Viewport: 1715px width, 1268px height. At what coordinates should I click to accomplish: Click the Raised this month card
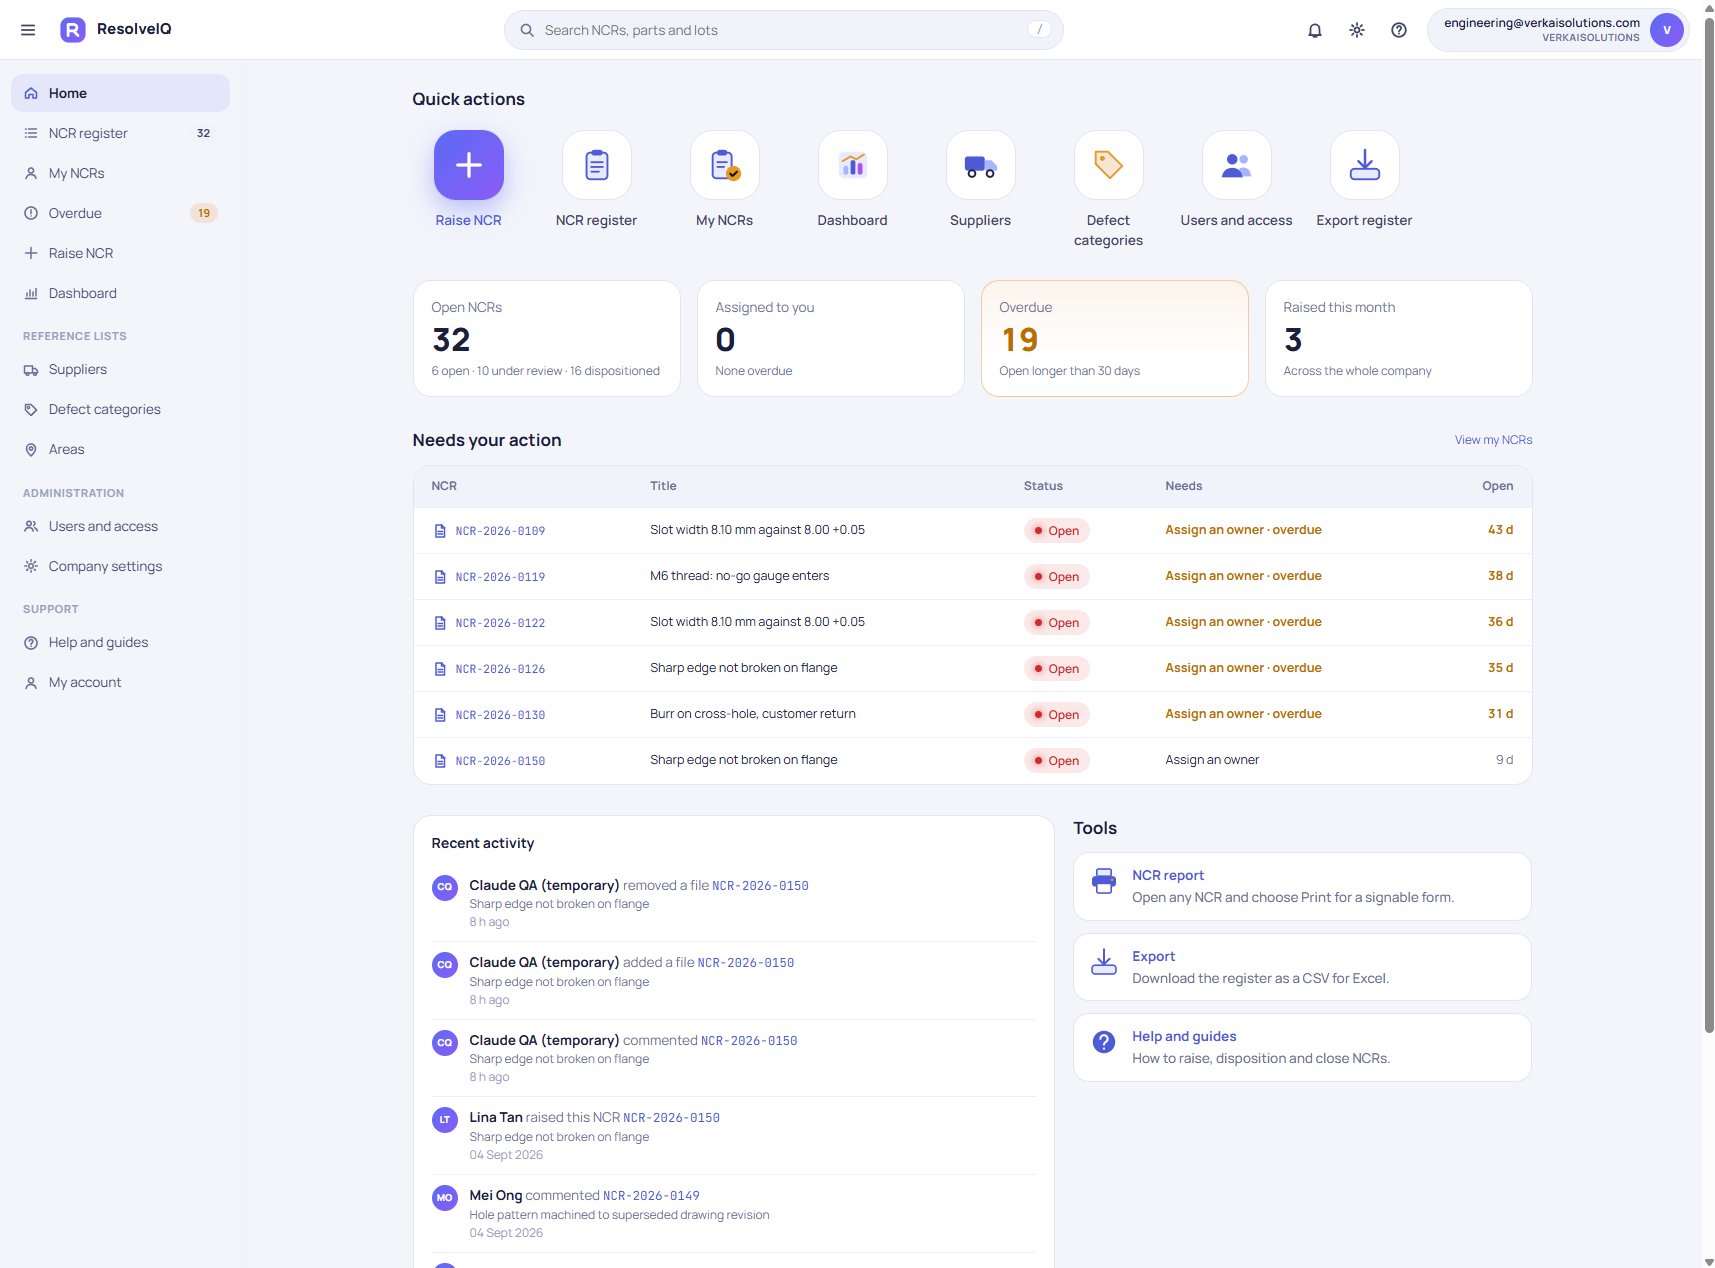coord(1399,338)
